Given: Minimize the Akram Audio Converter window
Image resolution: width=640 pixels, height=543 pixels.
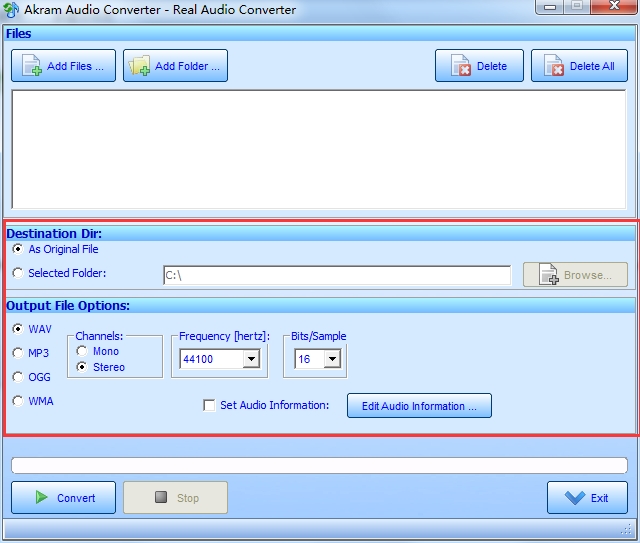Looking at the screenshot, I should pos(550,7).
